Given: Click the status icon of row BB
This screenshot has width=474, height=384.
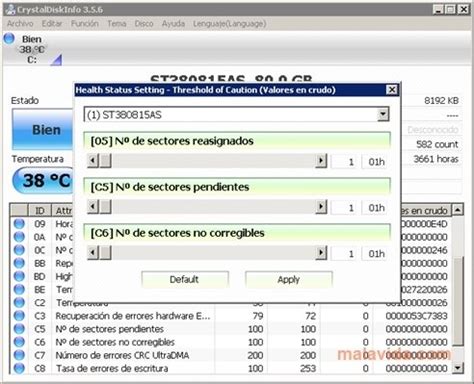Looking at the screenshot, I should point(19,263).
